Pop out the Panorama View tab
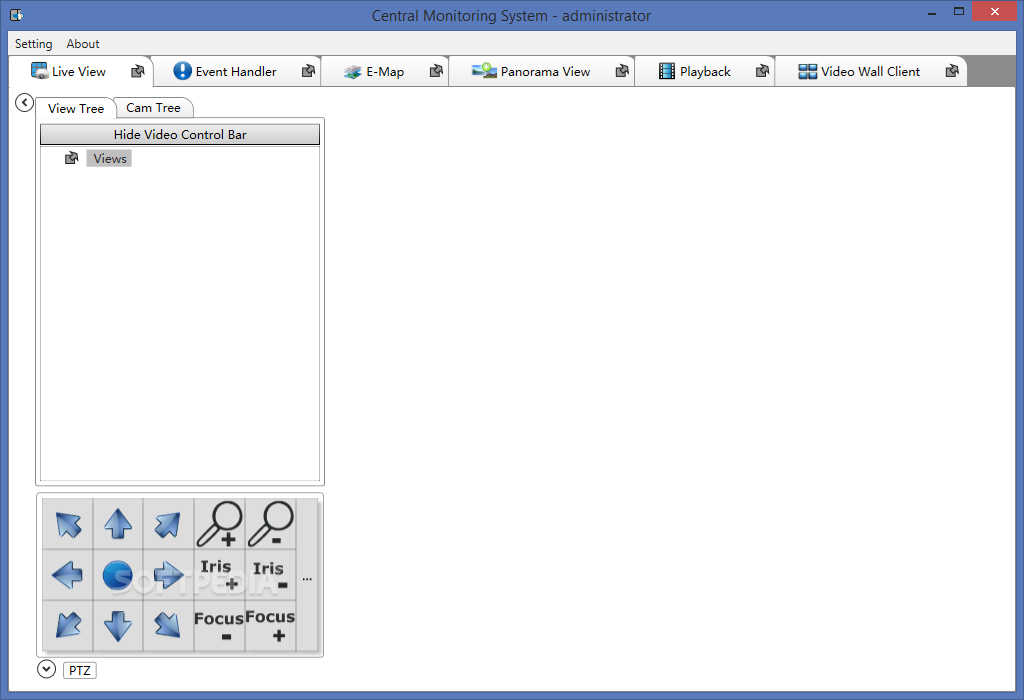Viewport: 1024px width, 700px height. coord(622,71)
